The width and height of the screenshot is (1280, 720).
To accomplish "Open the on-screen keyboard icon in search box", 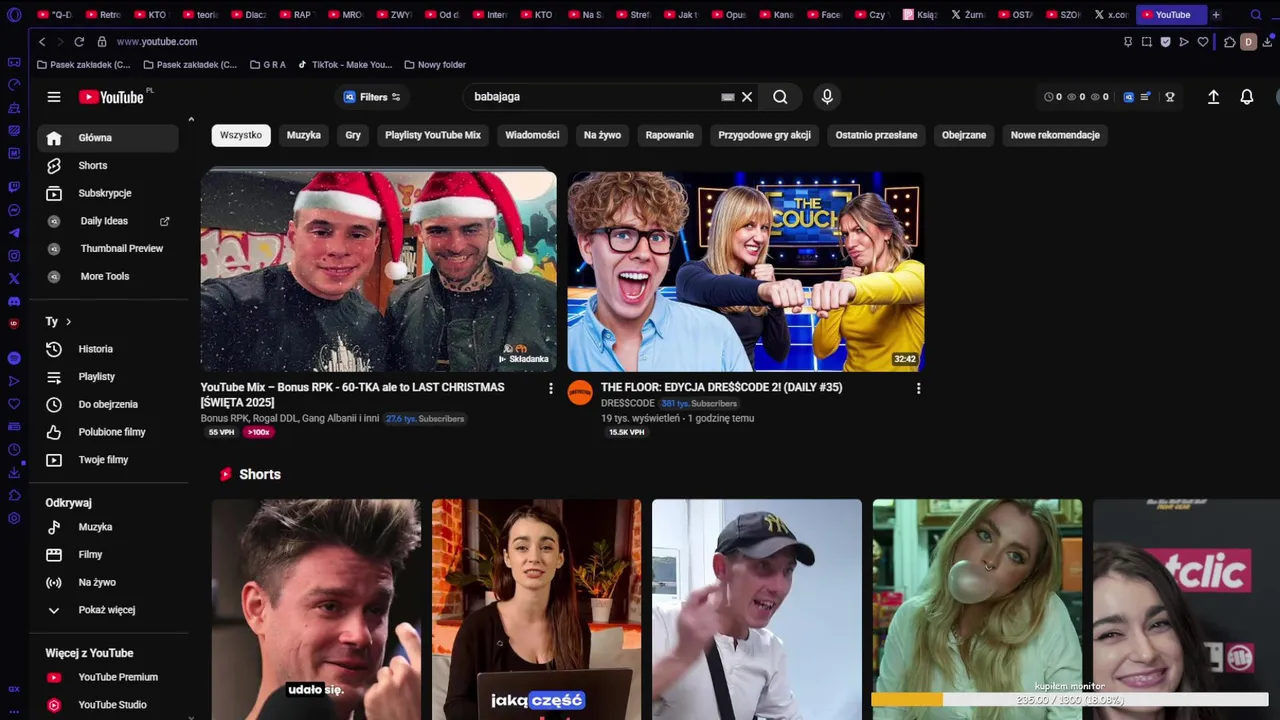I will [x=728, y=97].
